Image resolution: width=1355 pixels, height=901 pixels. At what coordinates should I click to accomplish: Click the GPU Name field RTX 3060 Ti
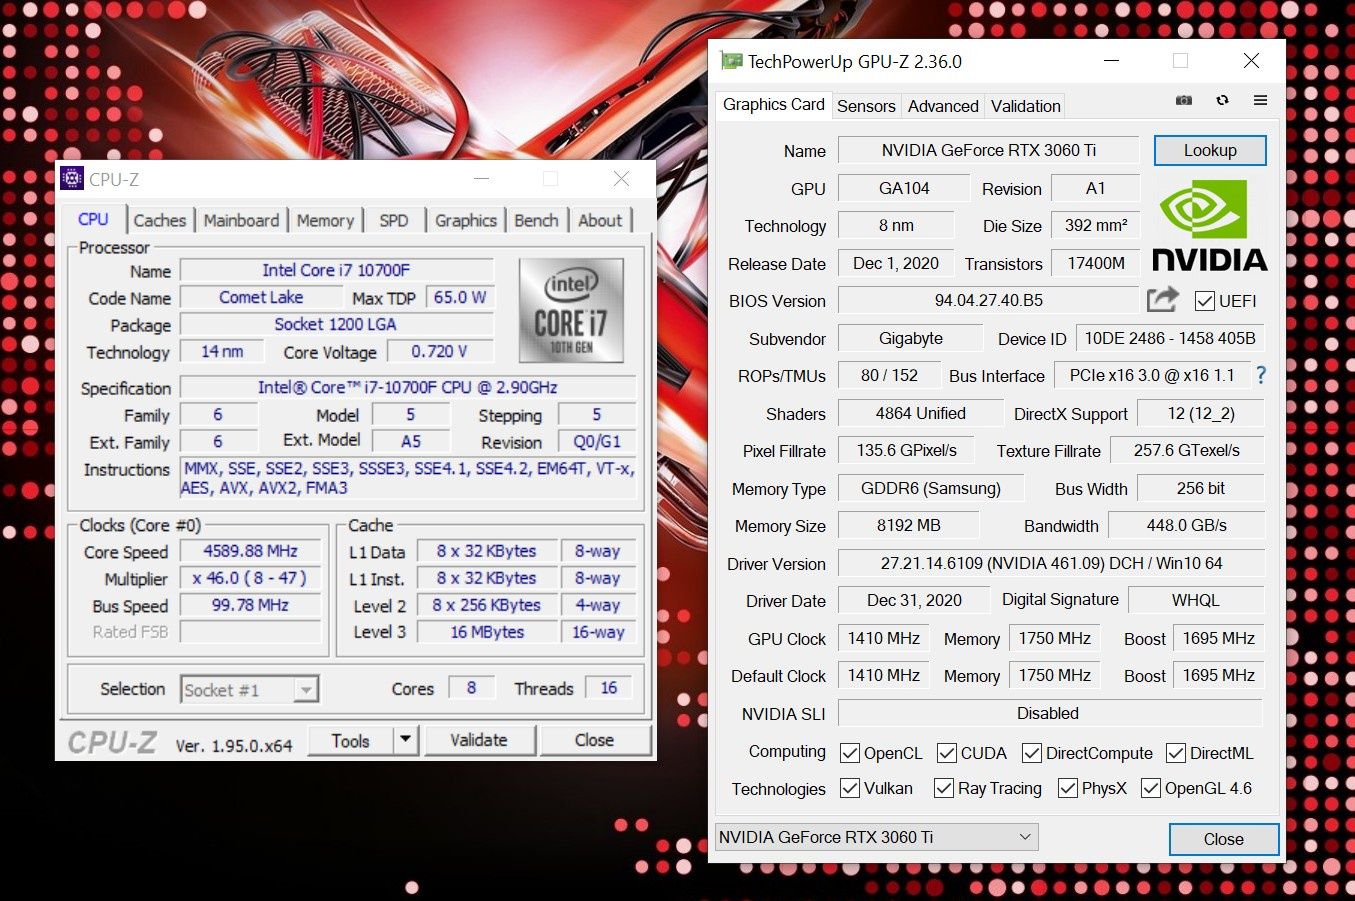point(988,150)
